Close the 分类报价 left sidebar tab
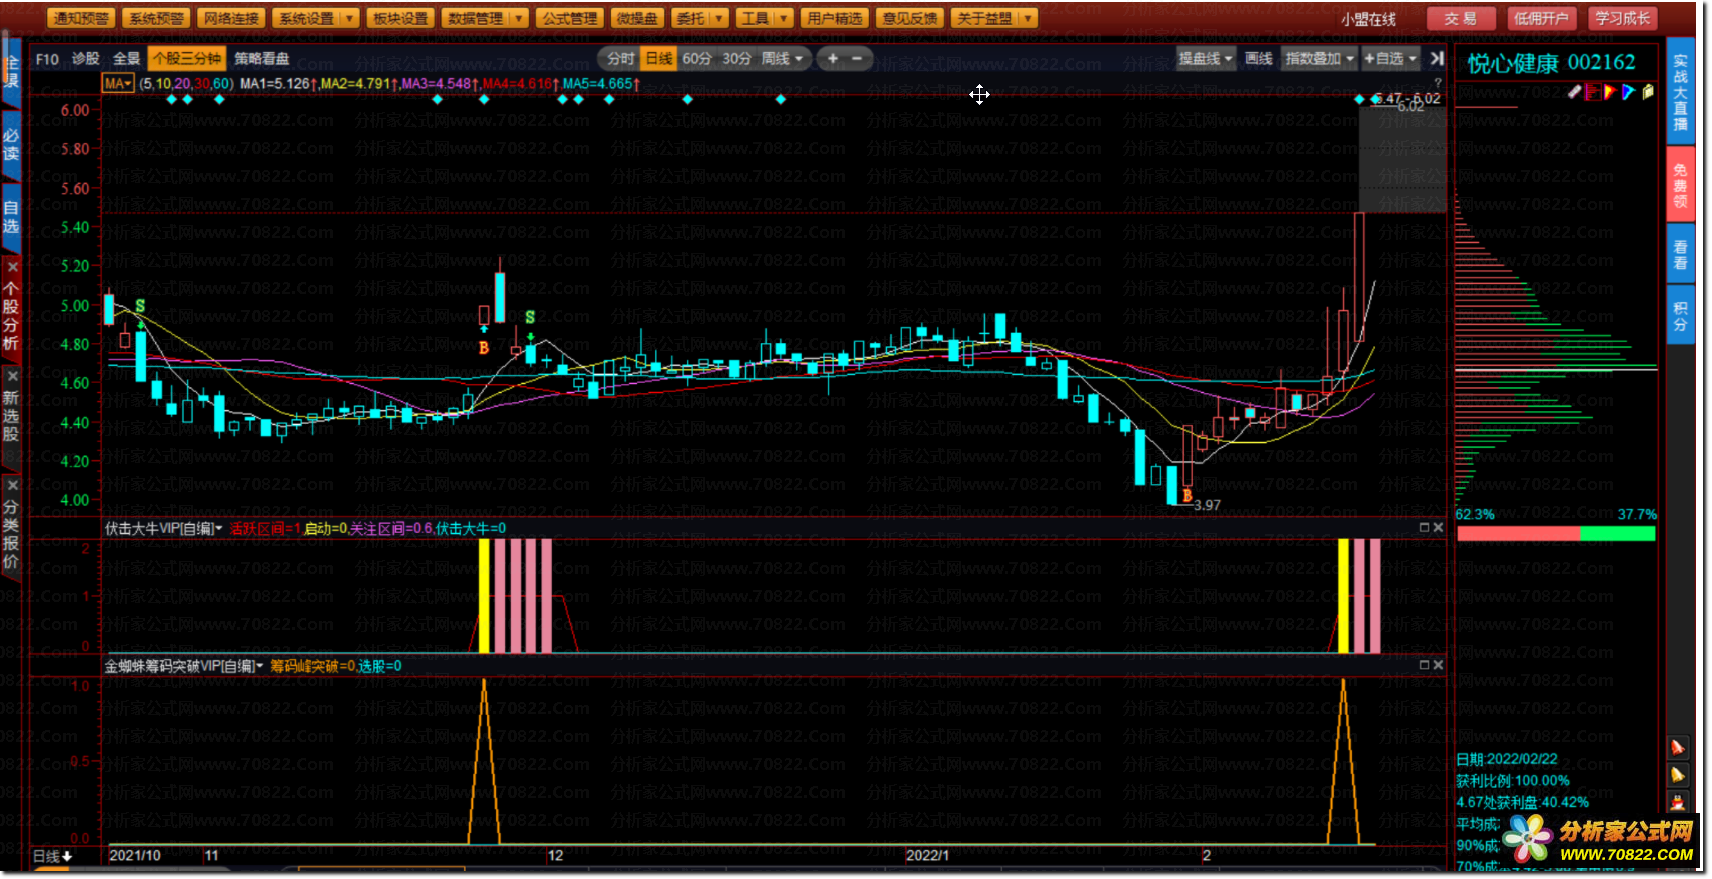Screen dimensions: 1712x879 [12, 486]
